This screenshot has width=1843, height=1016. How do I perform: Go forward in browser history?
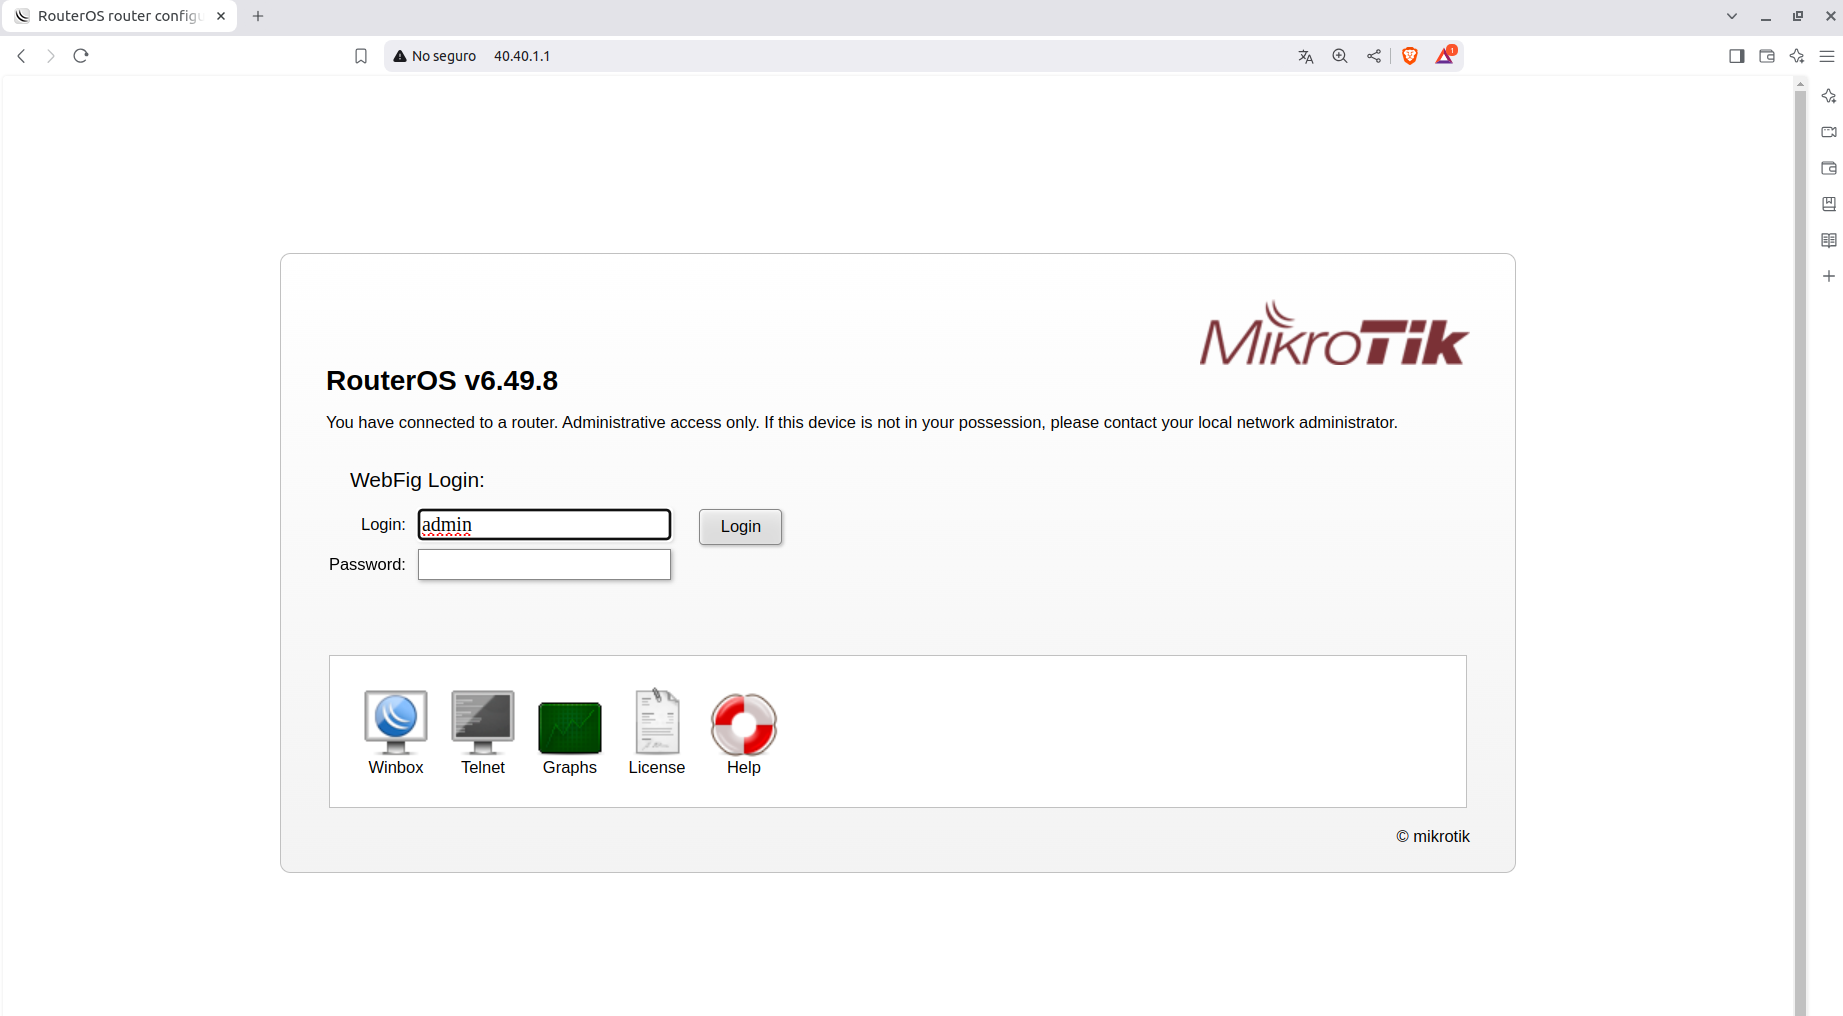(51, 56)
